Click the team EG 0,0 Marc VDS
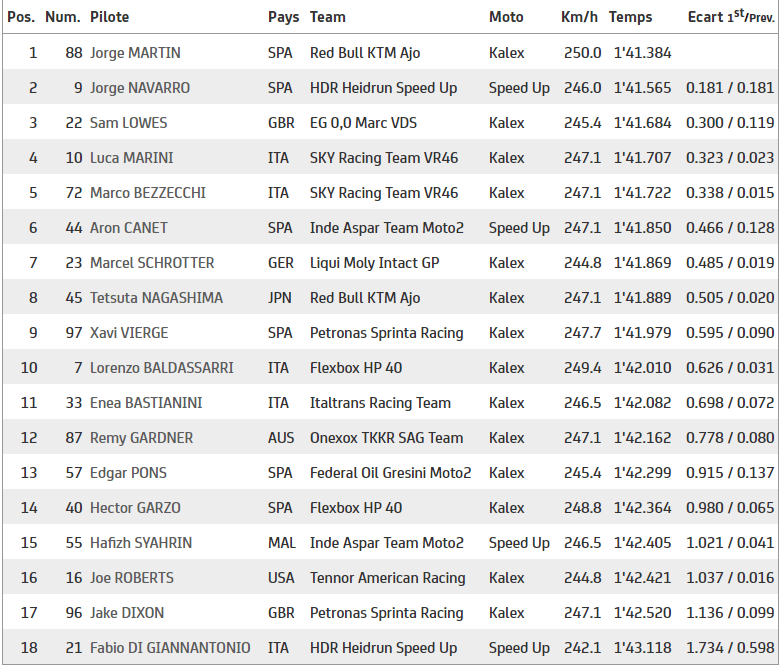 pyautogui.click(x=363, y=123)
